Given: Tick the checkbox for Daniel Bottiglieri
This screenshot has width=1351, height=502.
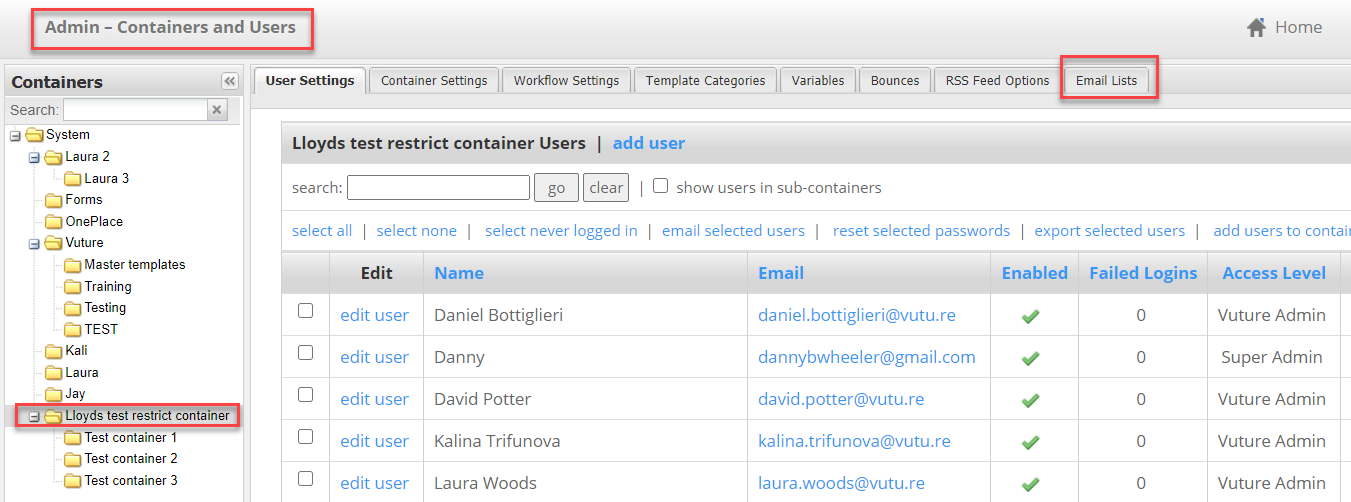Looking at the screenshot, I should coord(305,311).
